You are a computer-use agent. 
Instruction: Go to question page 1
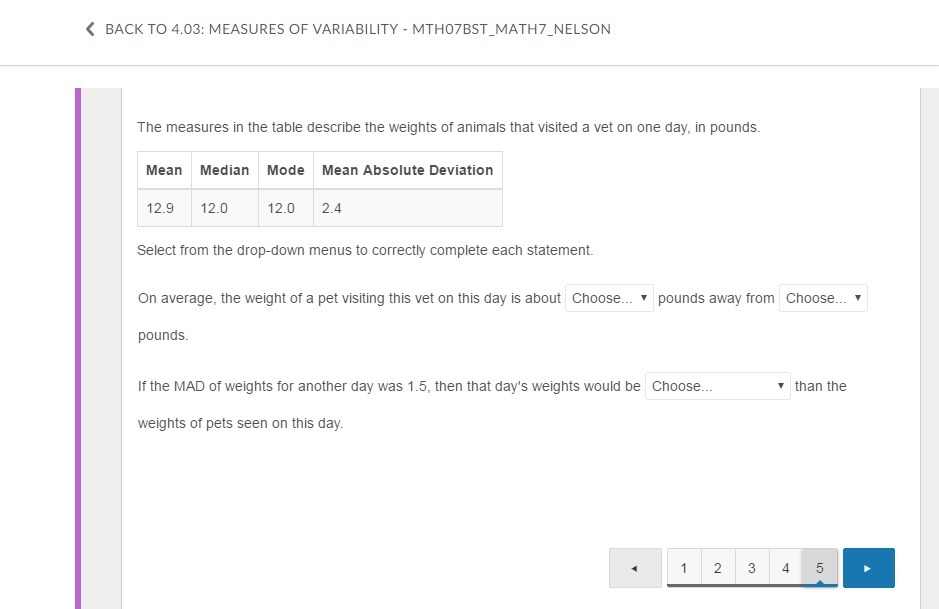684,568
